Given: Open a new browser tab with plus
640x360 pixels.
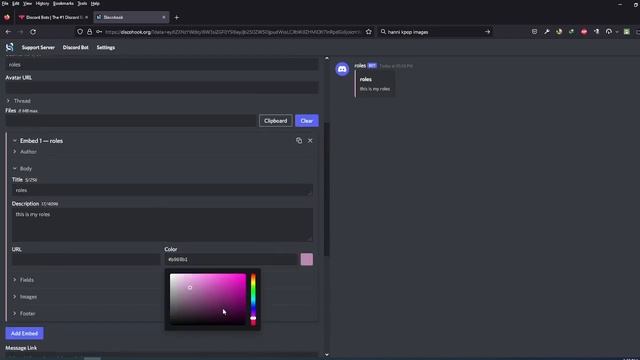Looking at the screenshot, I should [x=177, y=18].
